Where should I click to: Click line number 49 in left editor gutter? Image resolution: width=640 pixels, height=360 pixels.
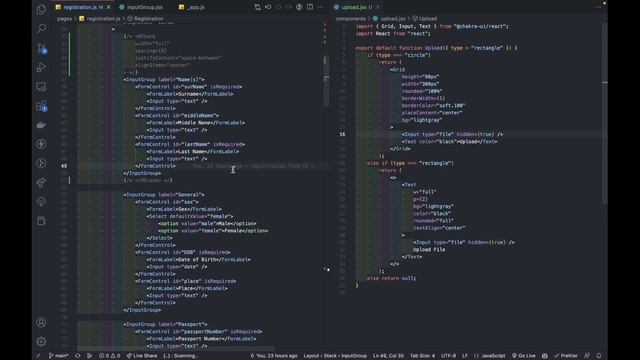pyautogui.click(x=64, y=166)
